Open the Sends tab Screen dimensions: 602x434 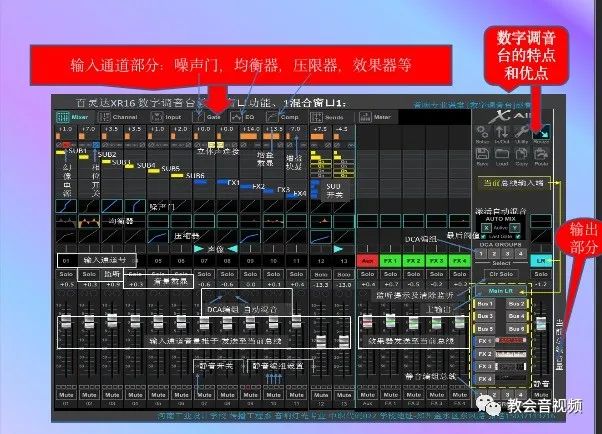pyautogui.click(x=327, y=117)
